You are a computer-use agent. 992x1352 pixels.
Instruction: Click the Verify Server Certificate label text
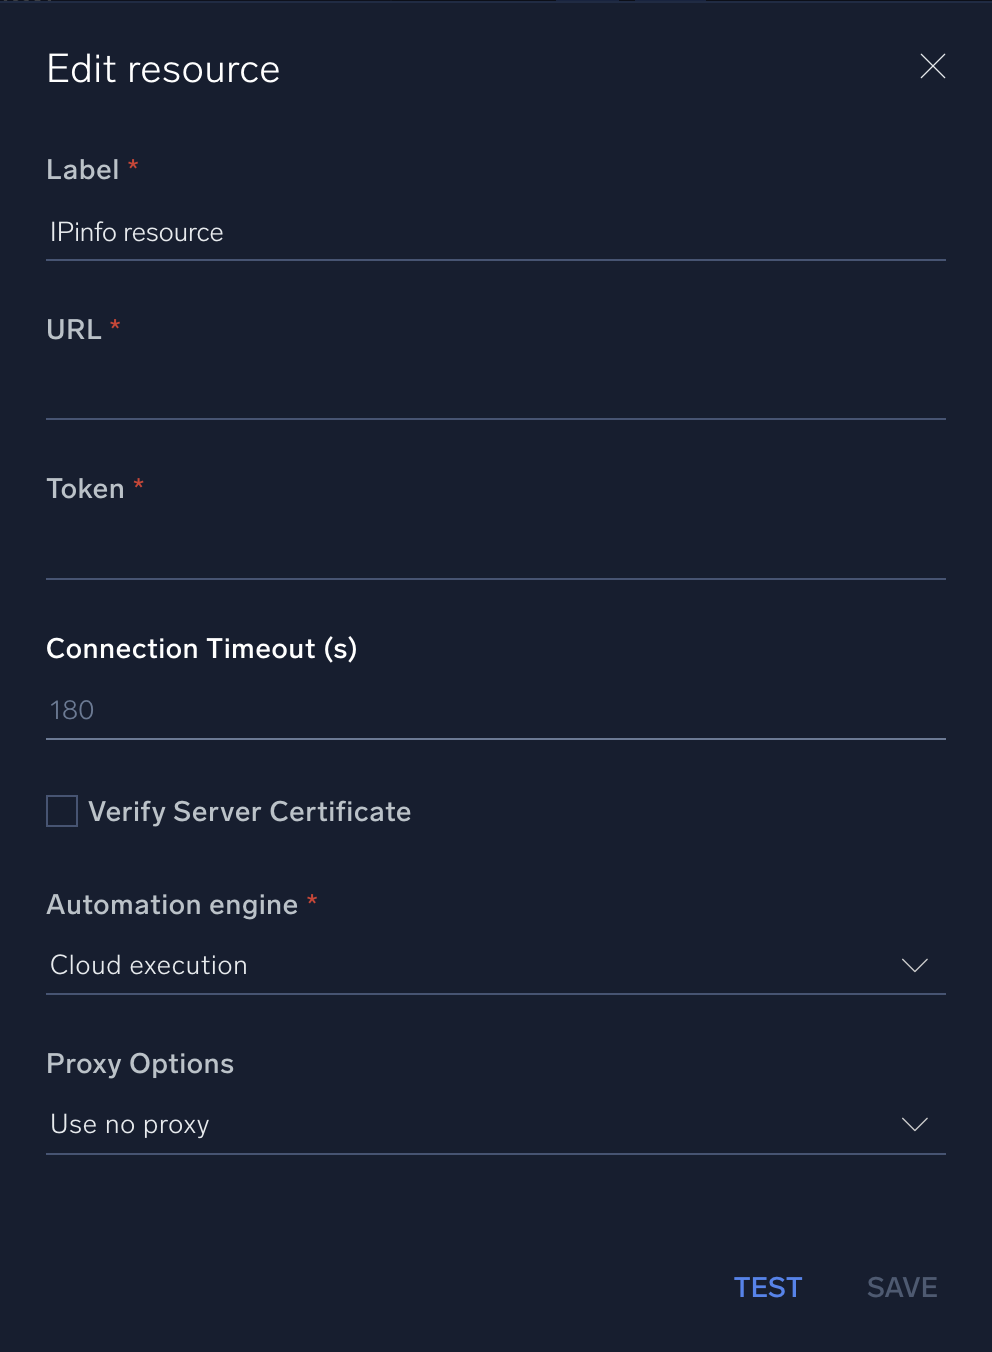coord(249,811)
